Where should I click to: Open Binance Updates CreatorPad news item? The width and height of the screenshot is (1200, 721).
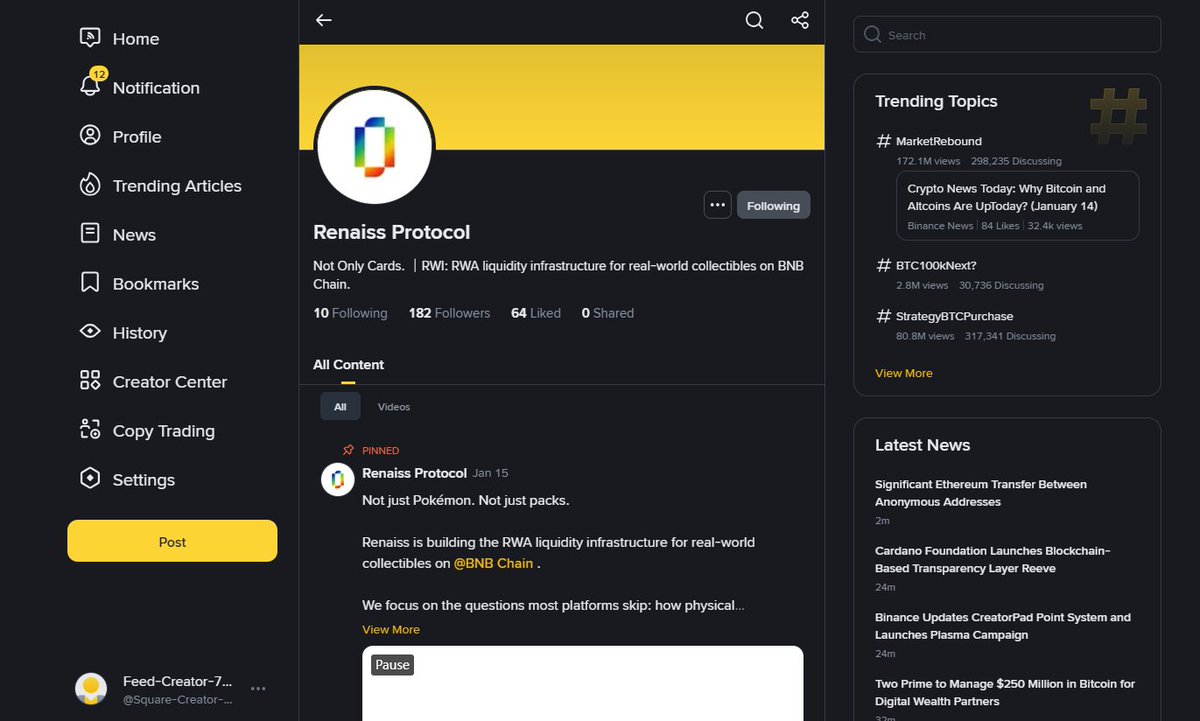pos(1003,626)
